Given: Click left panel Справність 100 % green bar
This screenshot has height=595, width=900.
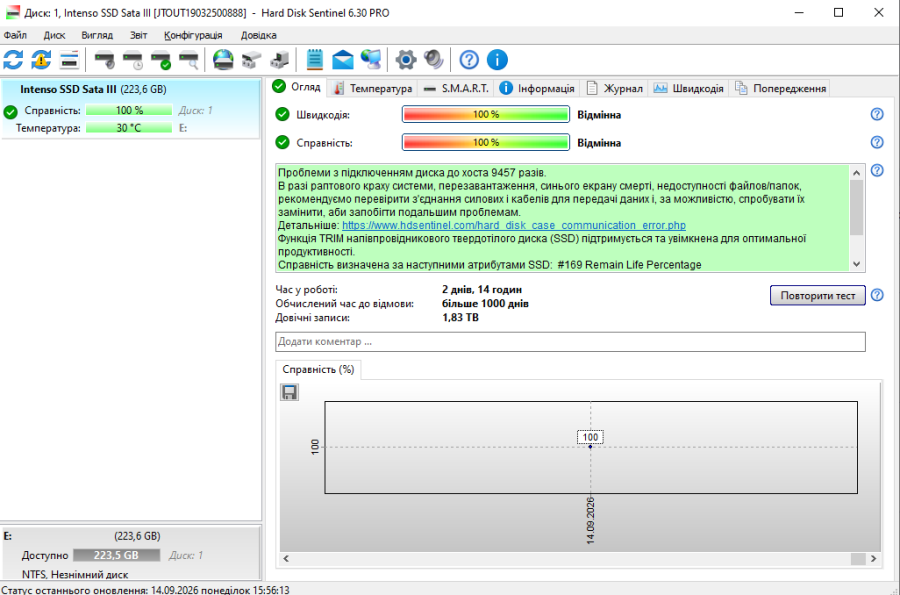Looking at the screenshot, I should (x=129, y=110).
